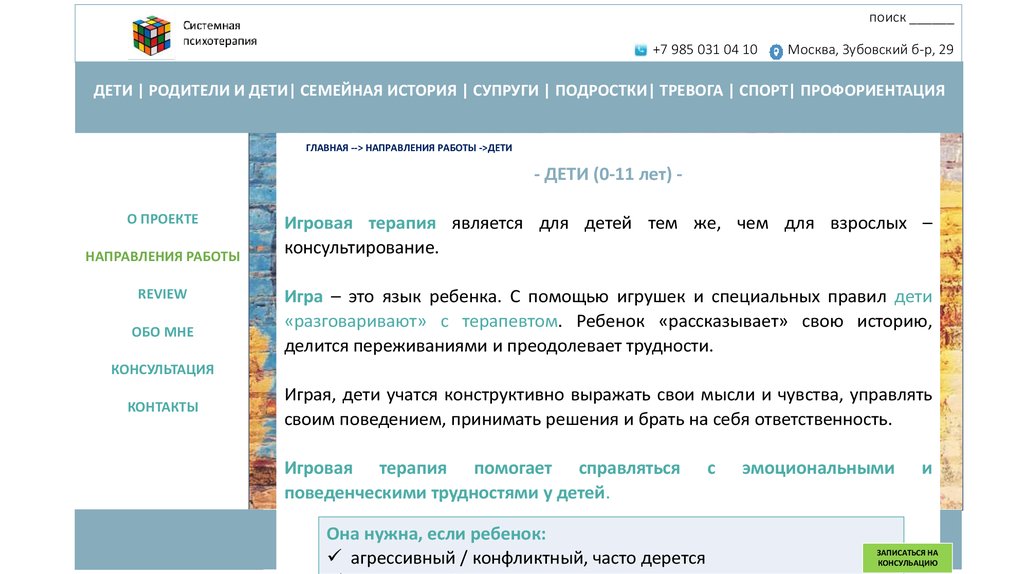Click the Системная психотерапия site title
Image resolution: width=1024 pixels, height=574 pixels.
click(219, 33)
